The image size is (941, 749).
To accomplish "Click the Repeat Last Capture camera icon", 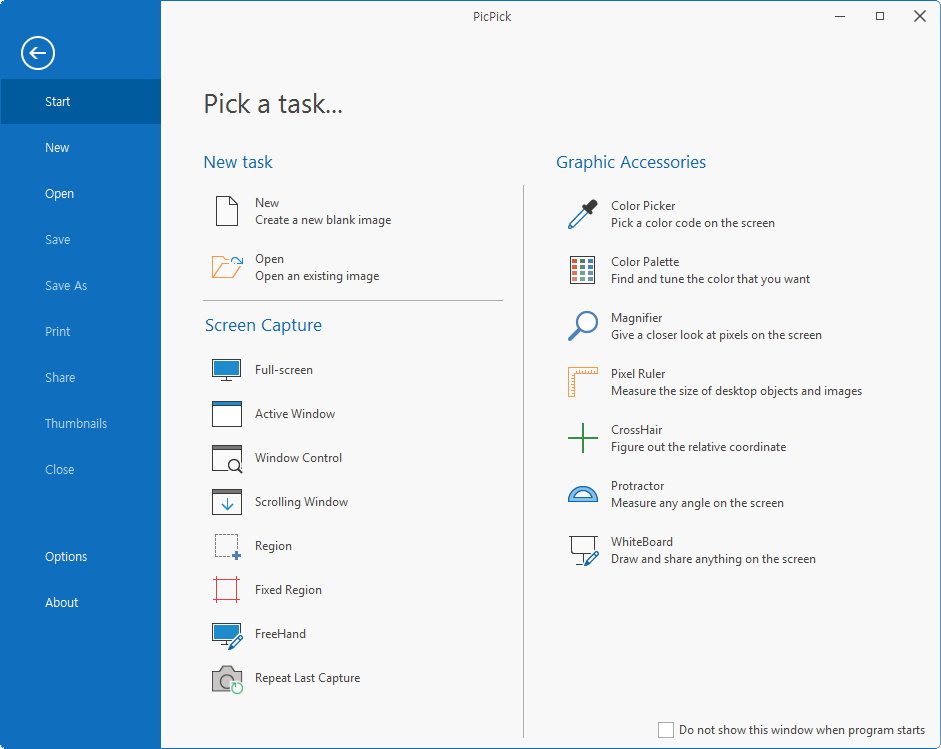I will 227,679.
